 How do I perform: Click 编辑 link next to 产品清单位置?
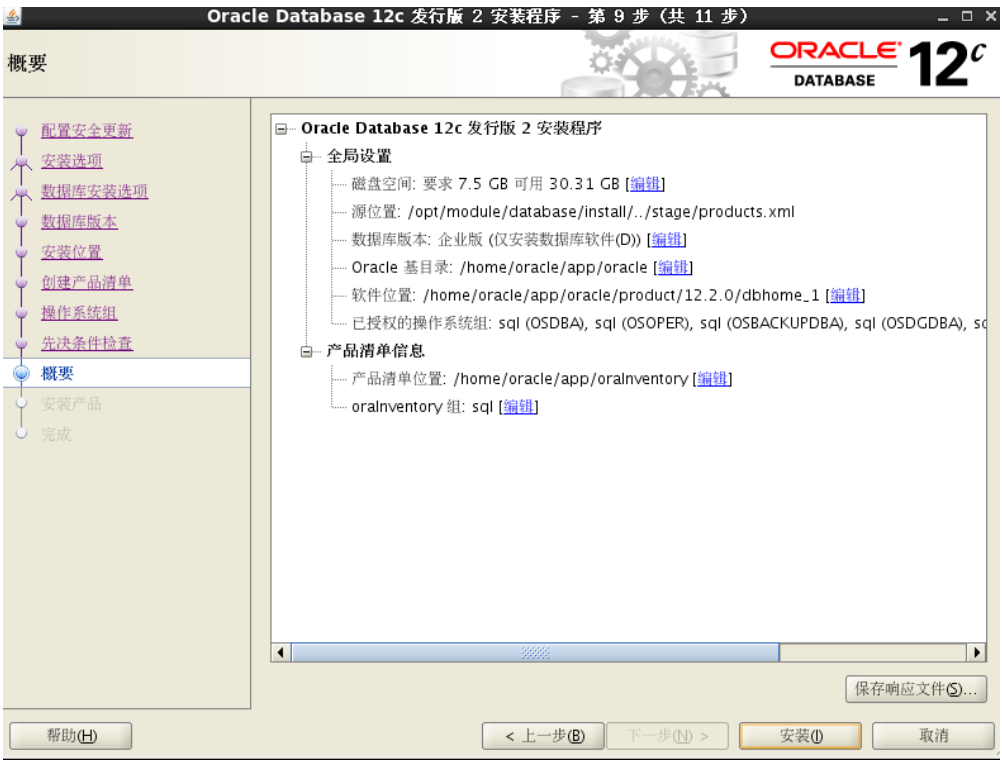point(712,379)
